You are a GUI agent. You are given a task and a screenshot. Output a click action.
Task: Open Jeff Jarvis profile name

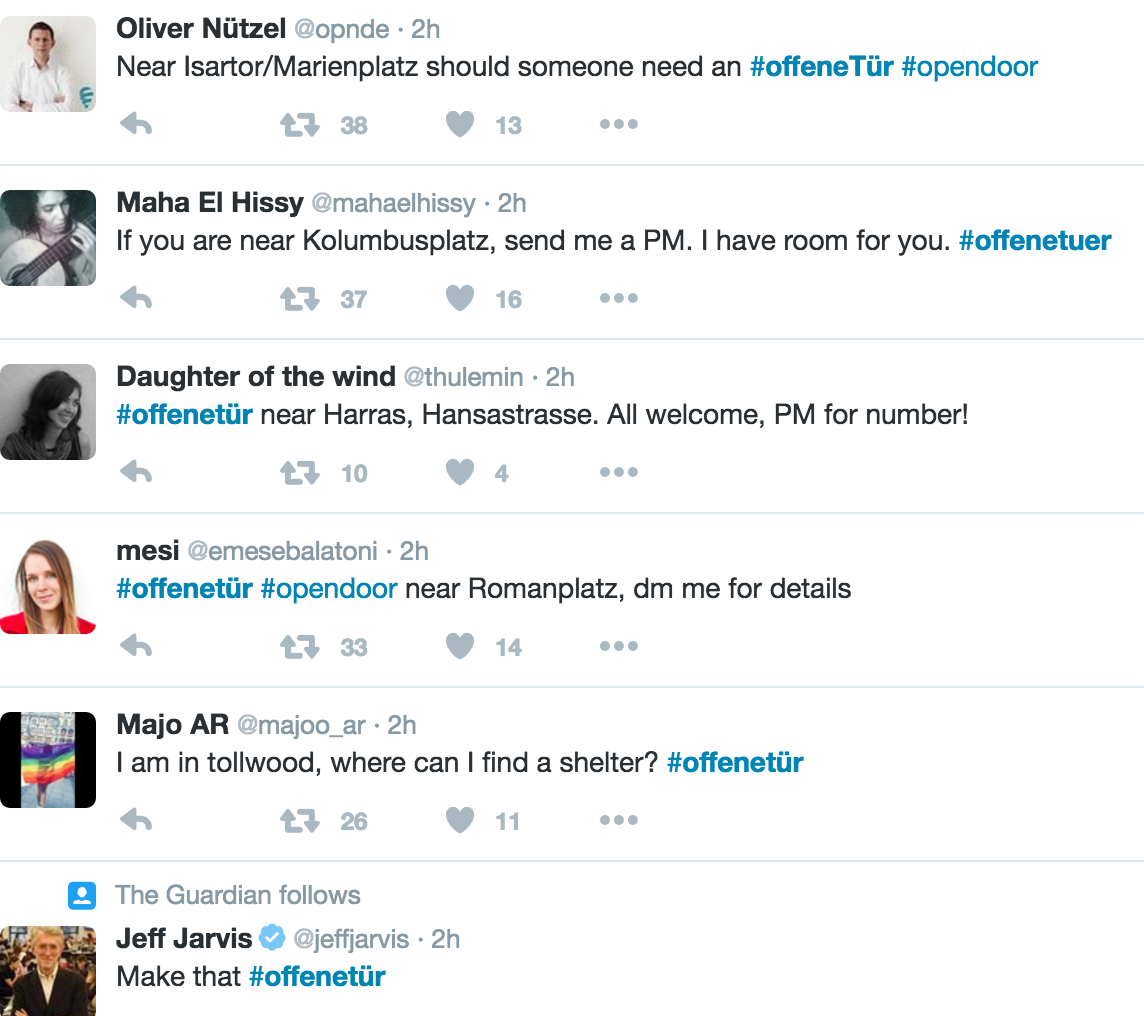[184, 939]
